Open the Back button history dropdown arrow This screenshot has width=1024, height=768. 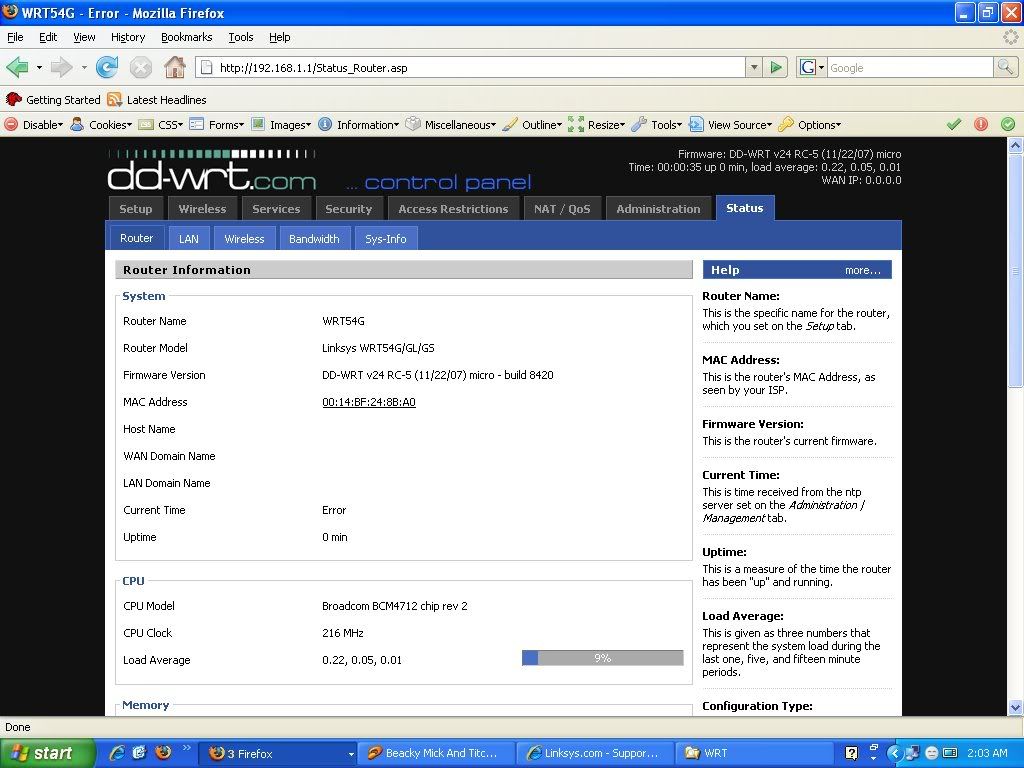[x=39, y=67]
